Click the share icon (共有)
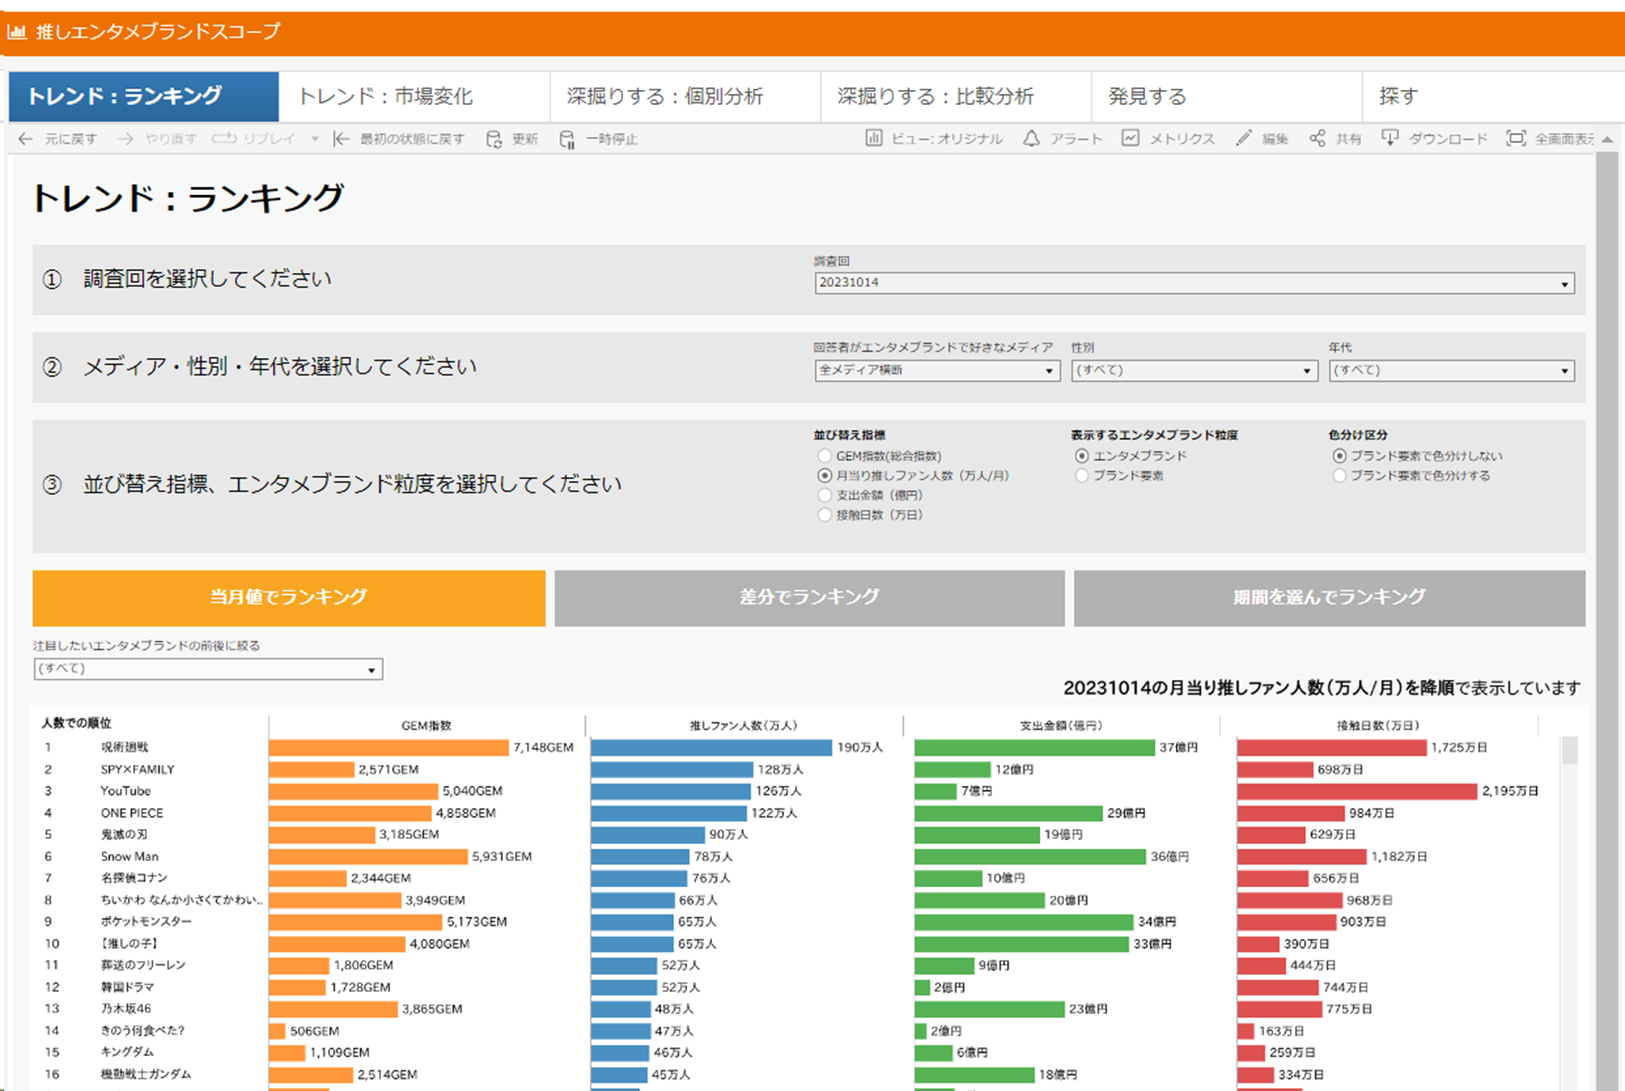Image resolution: width=1625 pixels, height=1091 pixels. click(1317, 138)
